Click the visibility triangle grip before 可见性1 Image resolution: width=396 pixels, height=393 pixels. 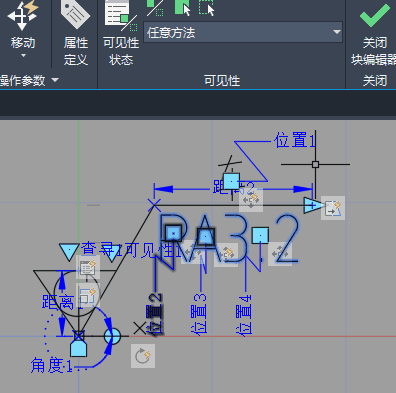click(x=112, y=253)
